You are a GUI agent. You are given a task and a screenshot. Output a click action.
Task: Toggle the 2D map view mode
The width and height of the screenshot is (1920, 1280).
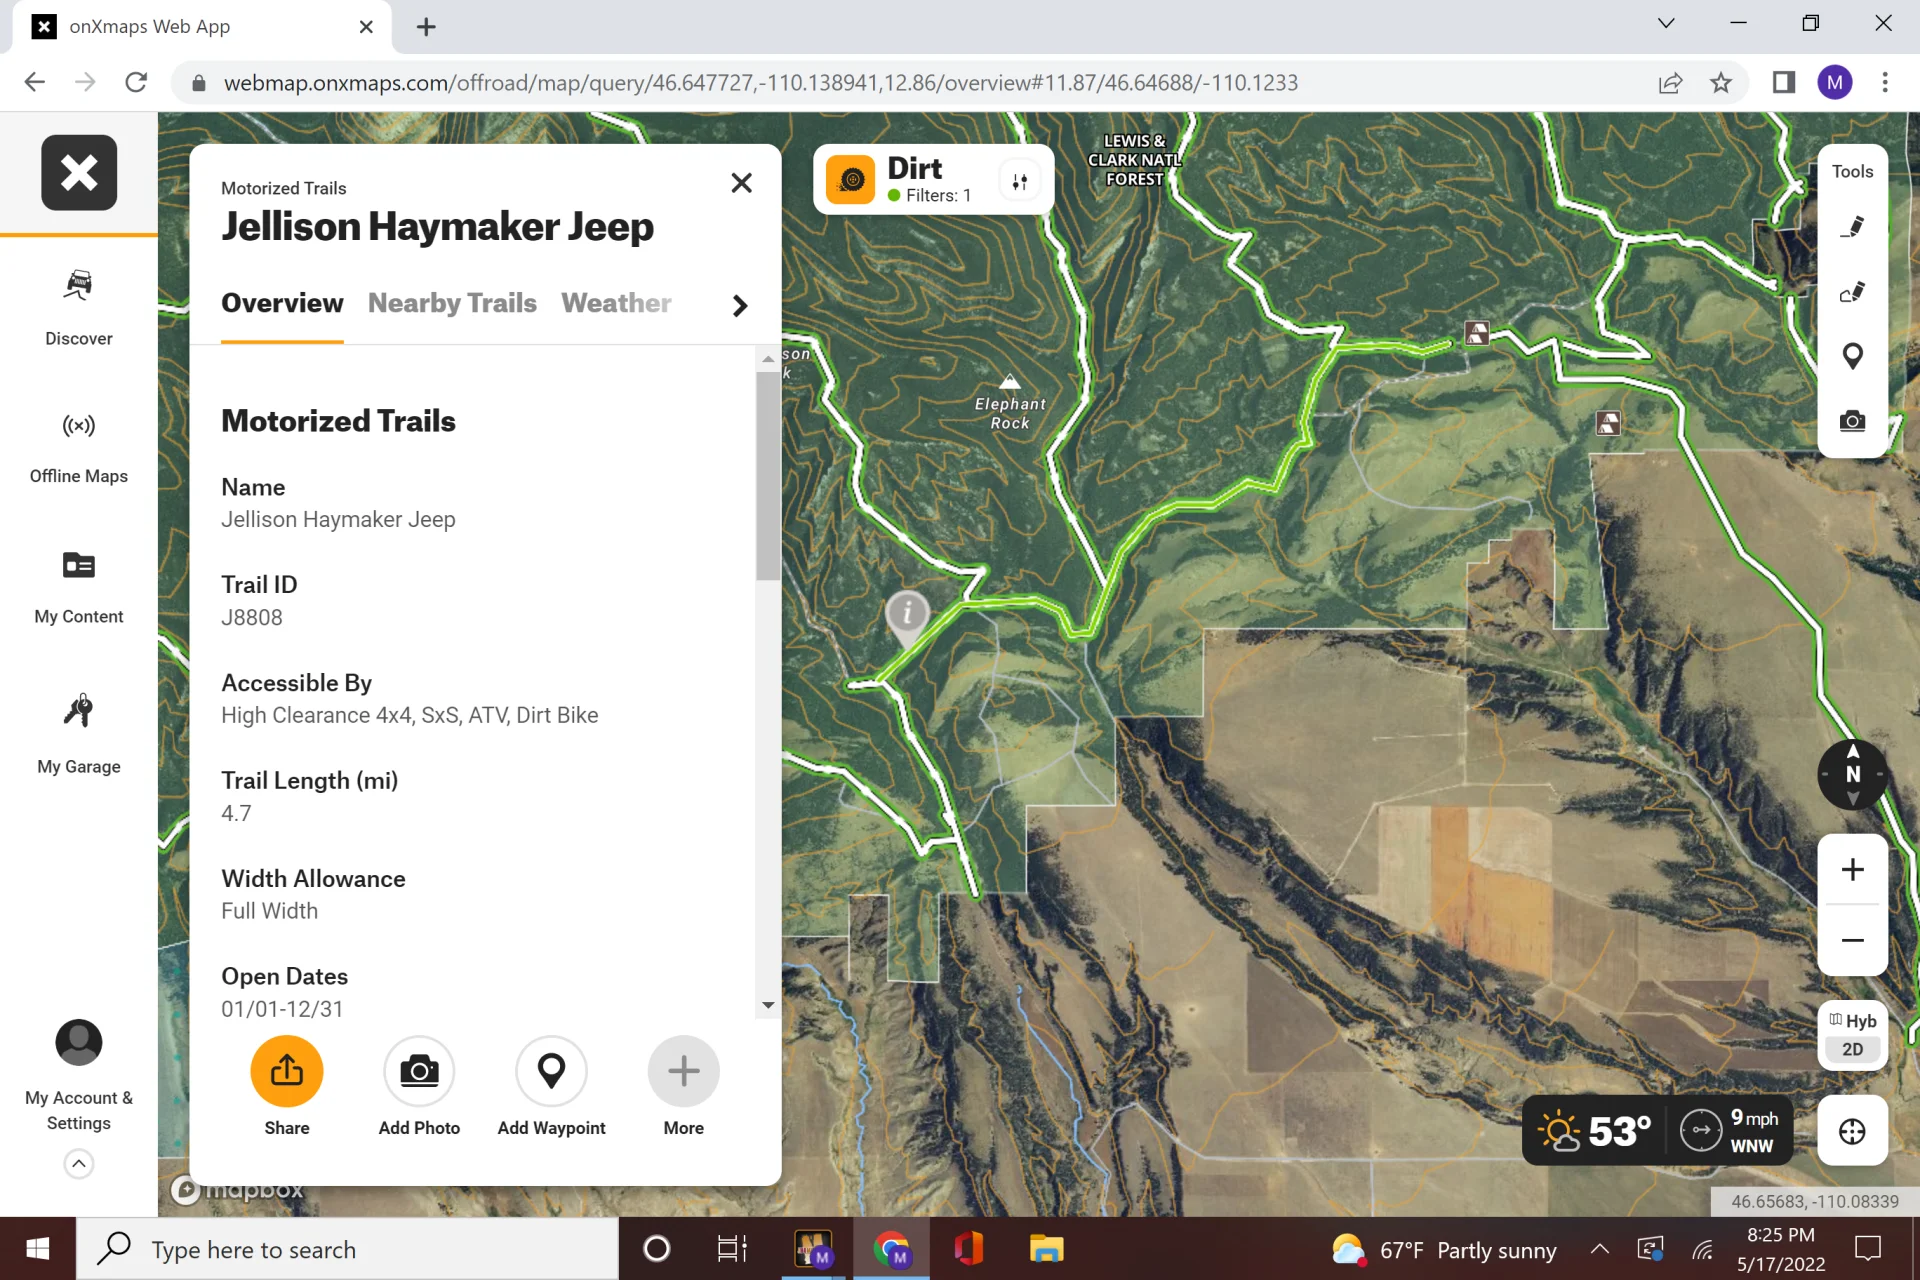(1852, 1049)
